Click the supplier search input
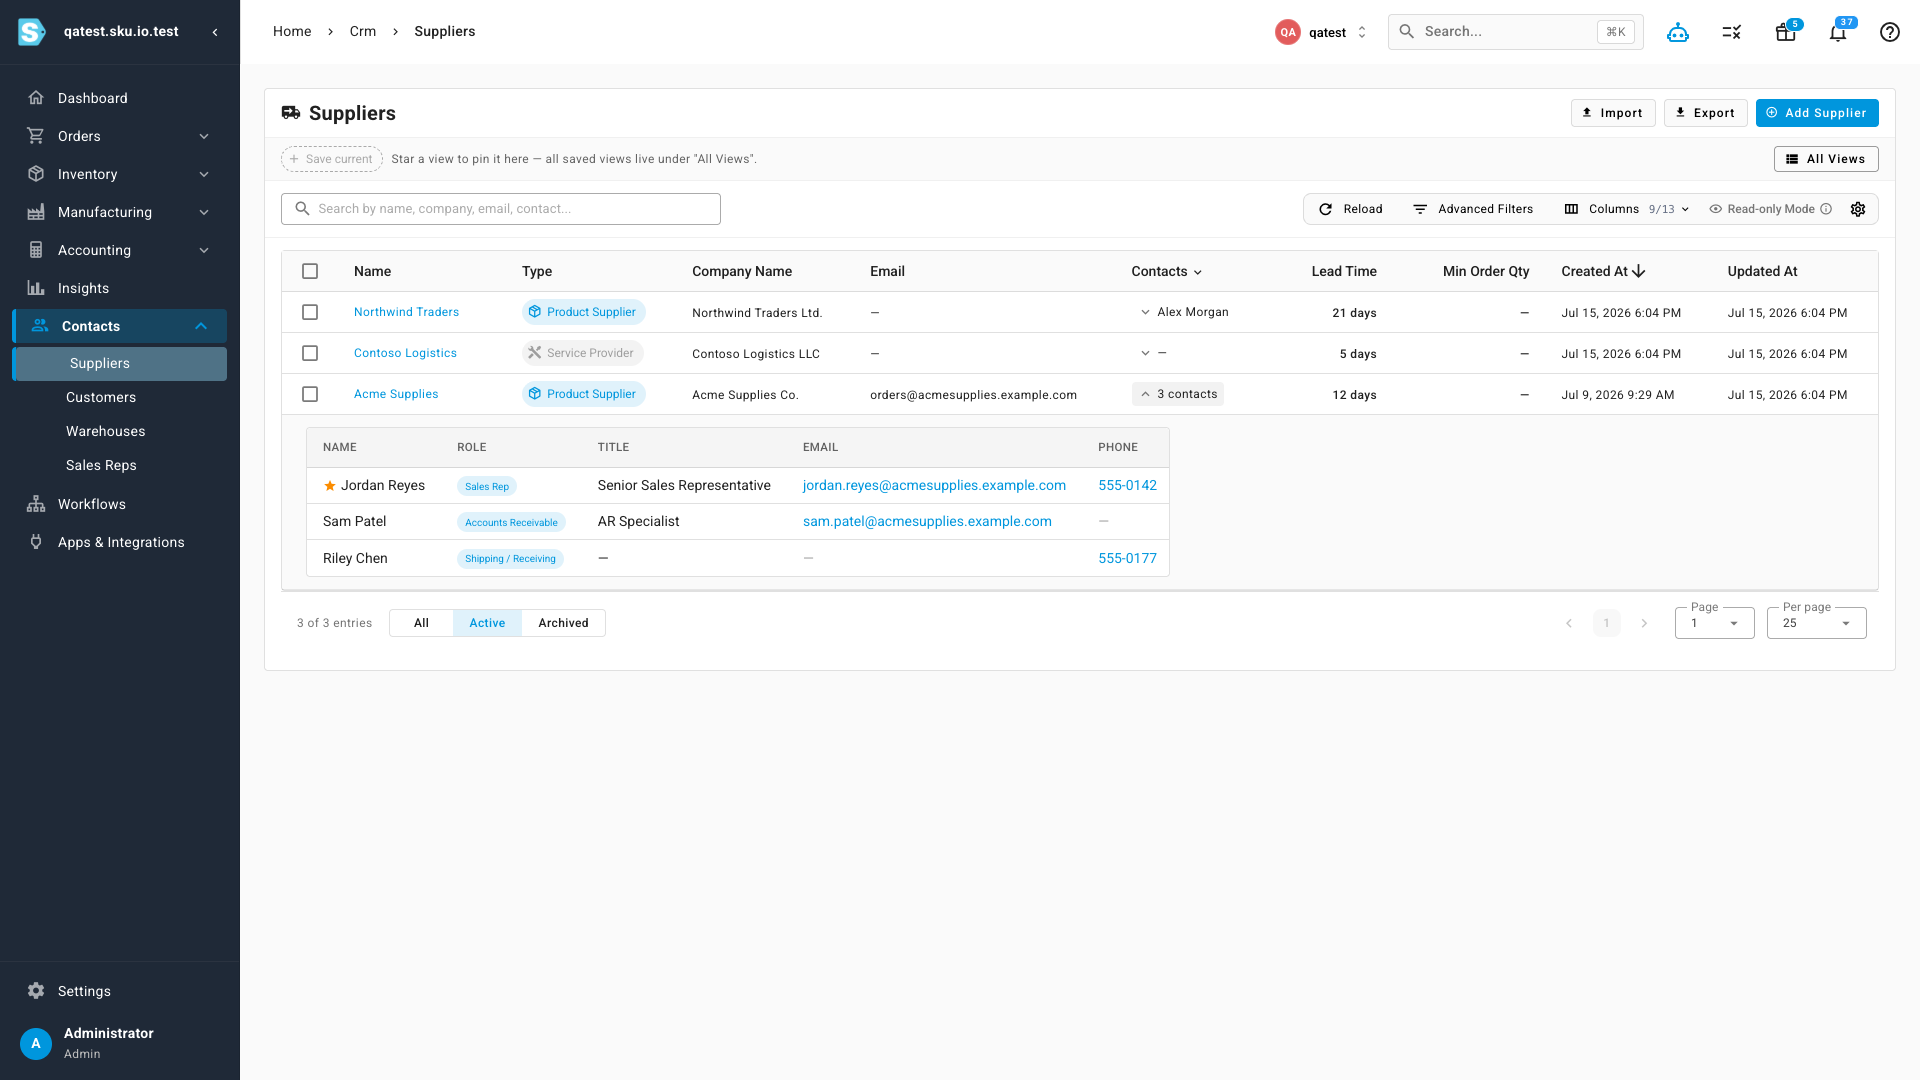1920x1080 pixels. click(501, 209)
